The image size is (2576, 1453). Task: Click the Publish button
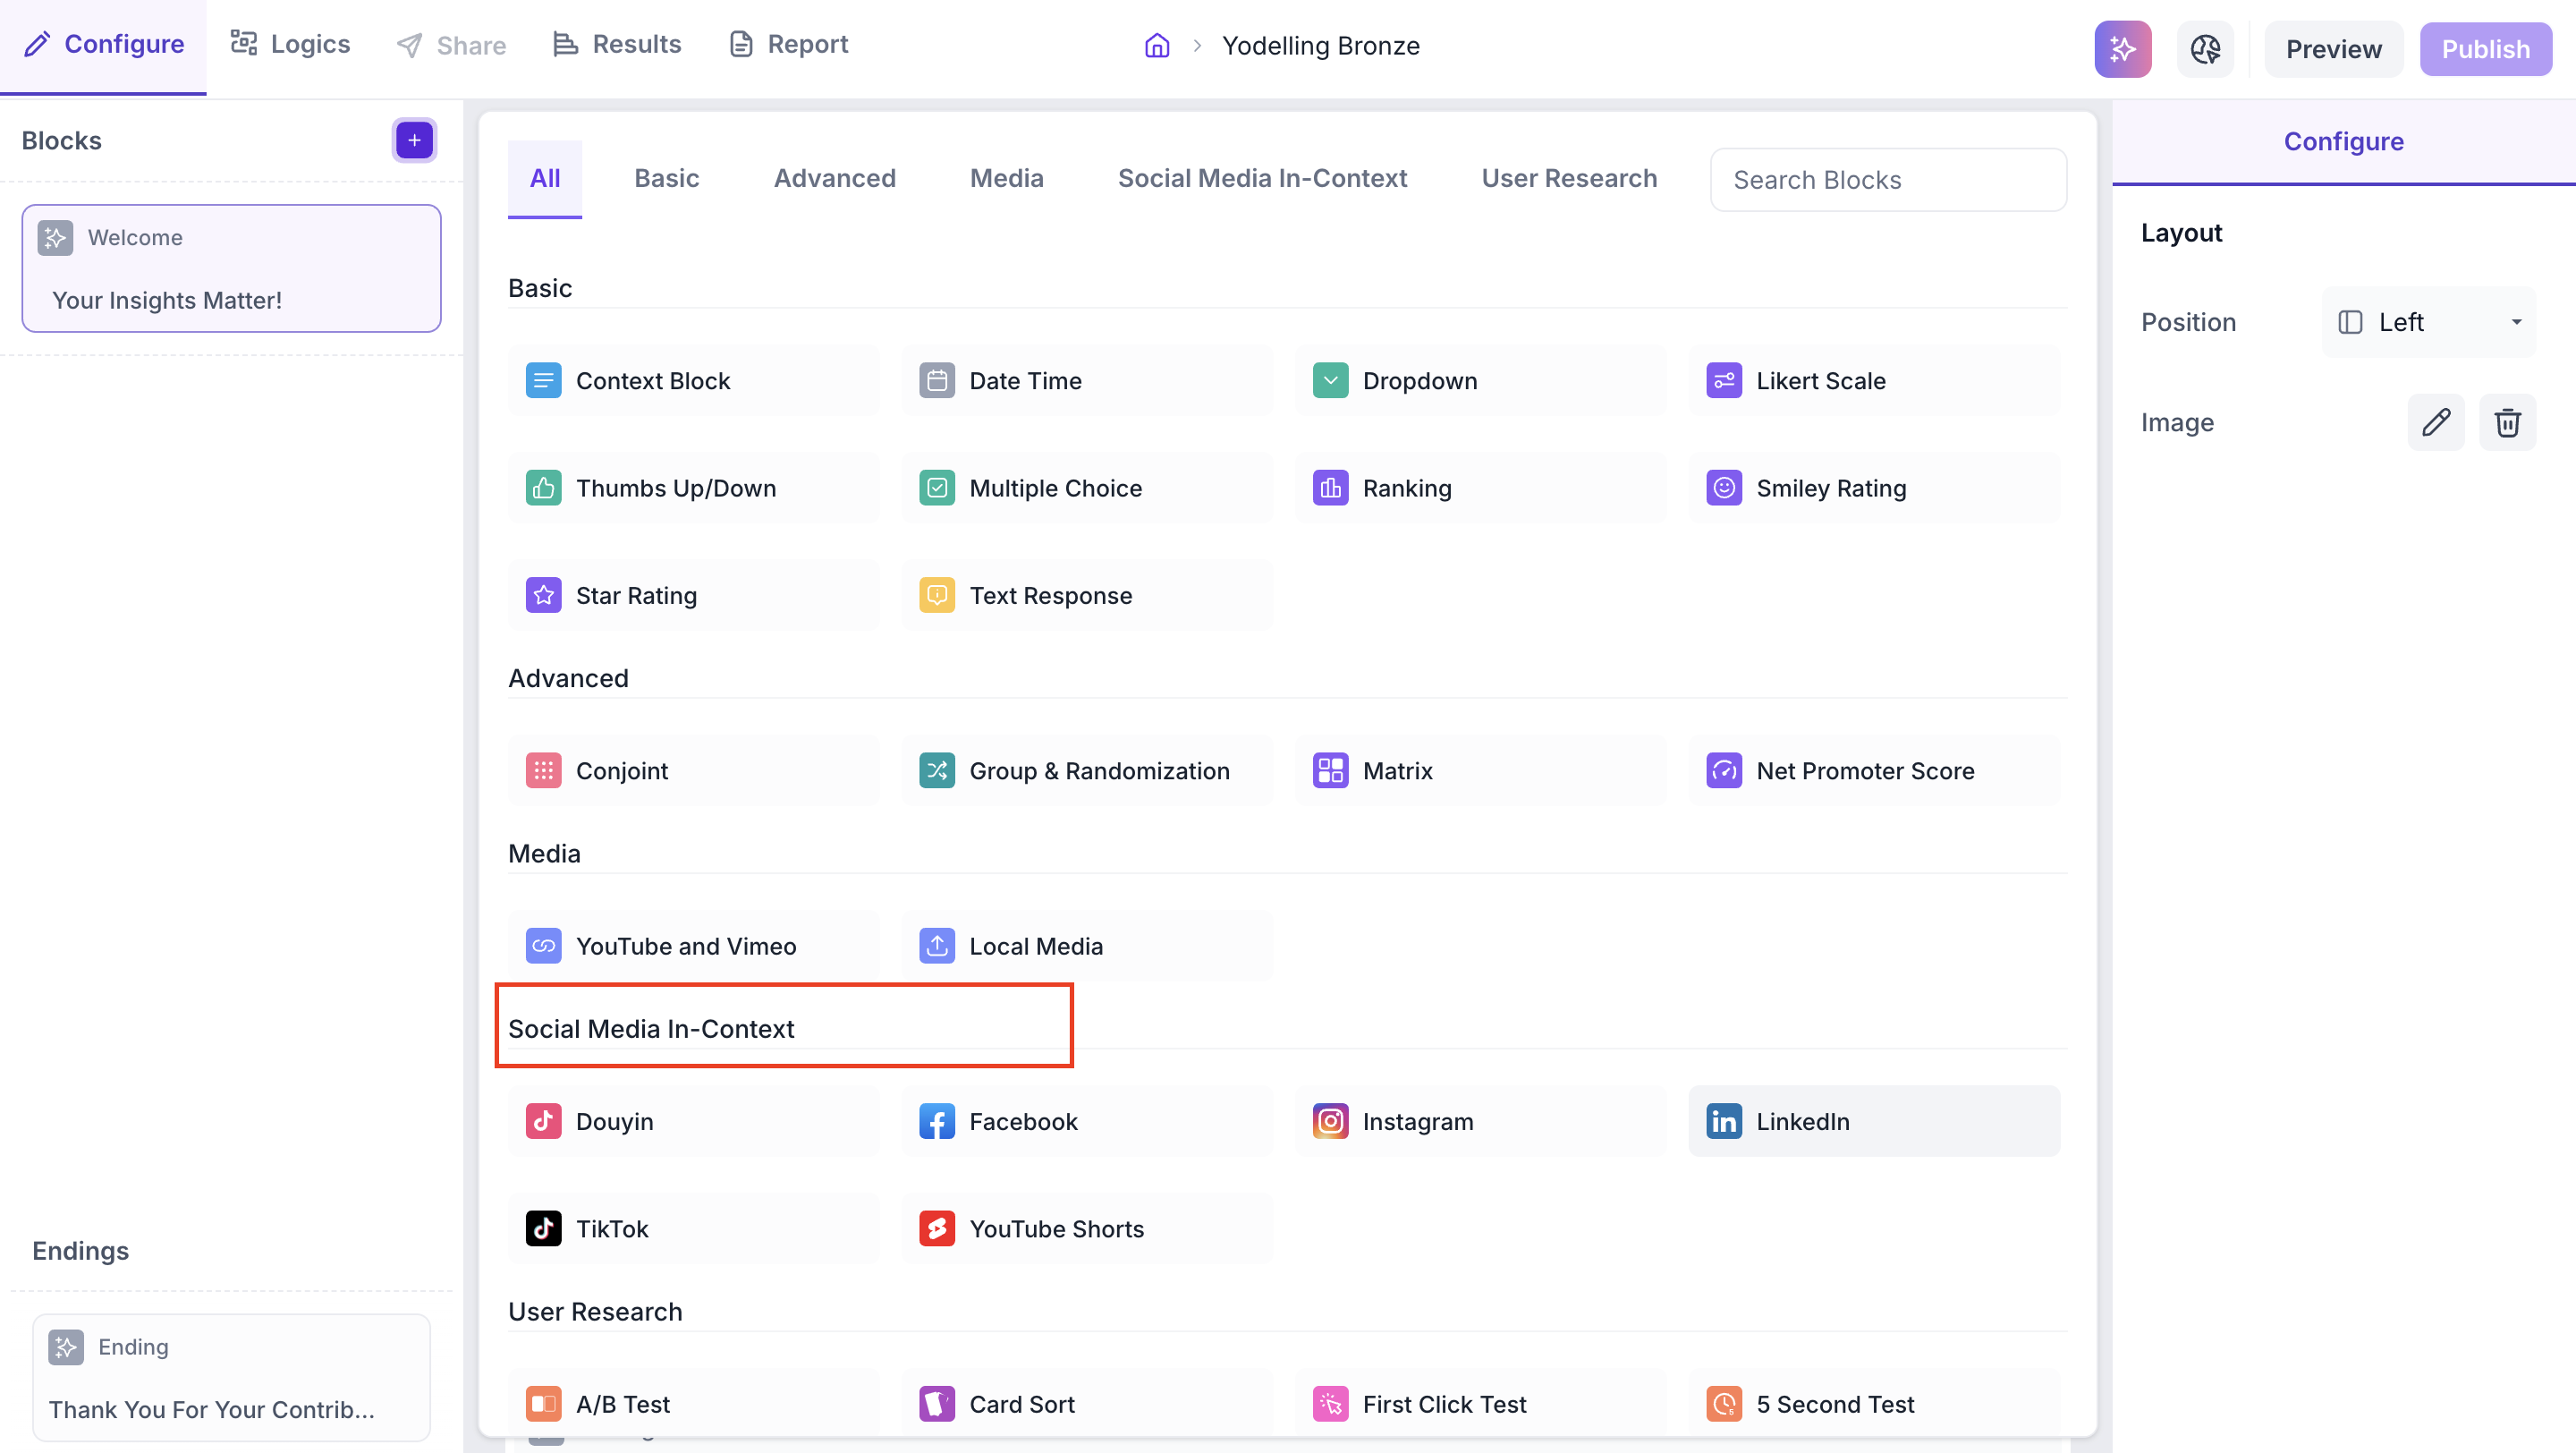2485,48
